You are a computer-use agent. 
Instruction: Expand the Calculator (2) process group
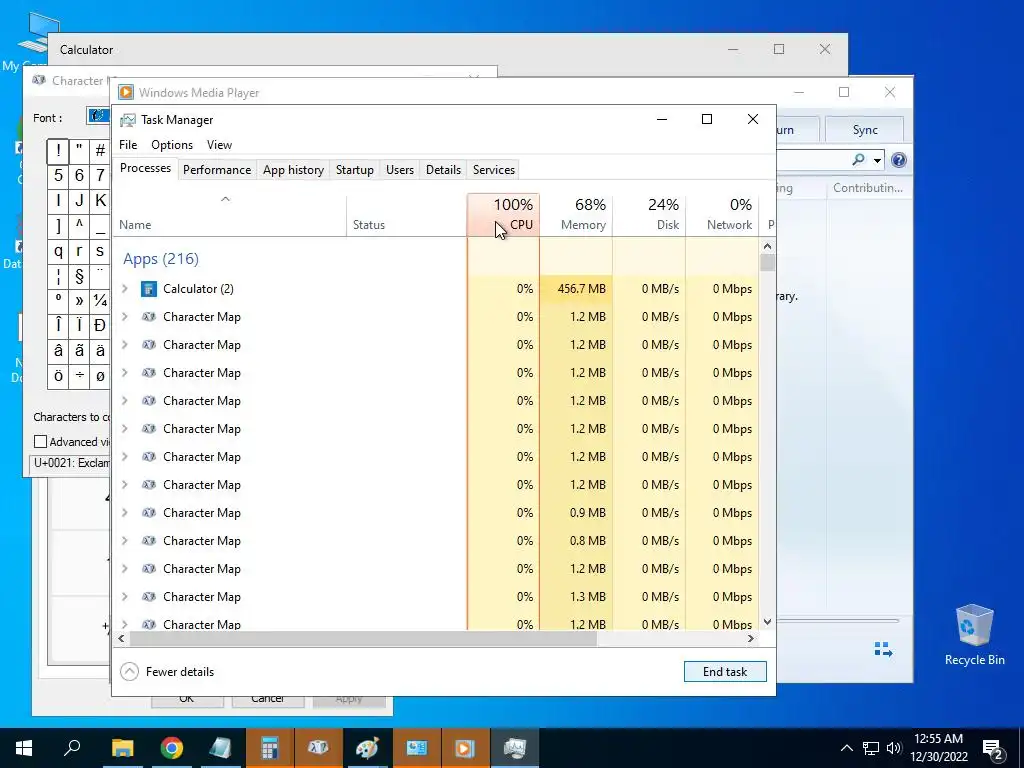pos(125,289)
